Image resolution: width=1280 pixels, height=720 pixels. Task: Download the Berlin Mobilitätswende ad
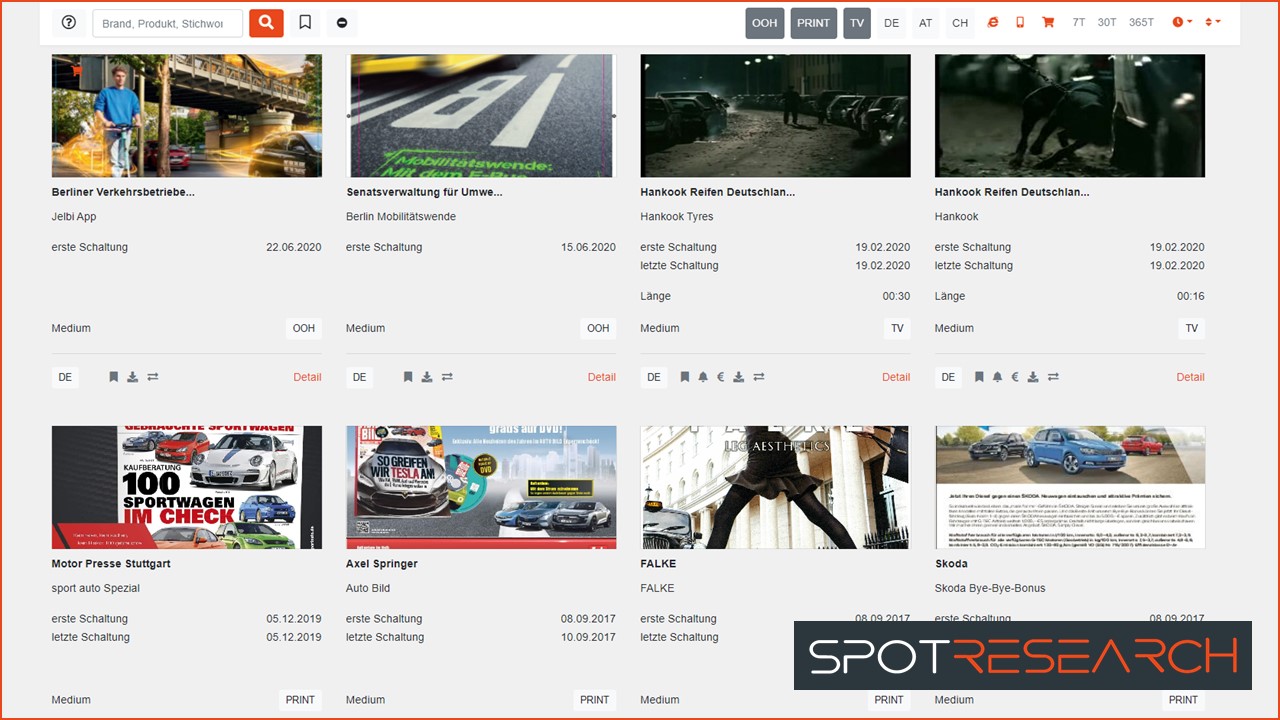tap(427, 377)
